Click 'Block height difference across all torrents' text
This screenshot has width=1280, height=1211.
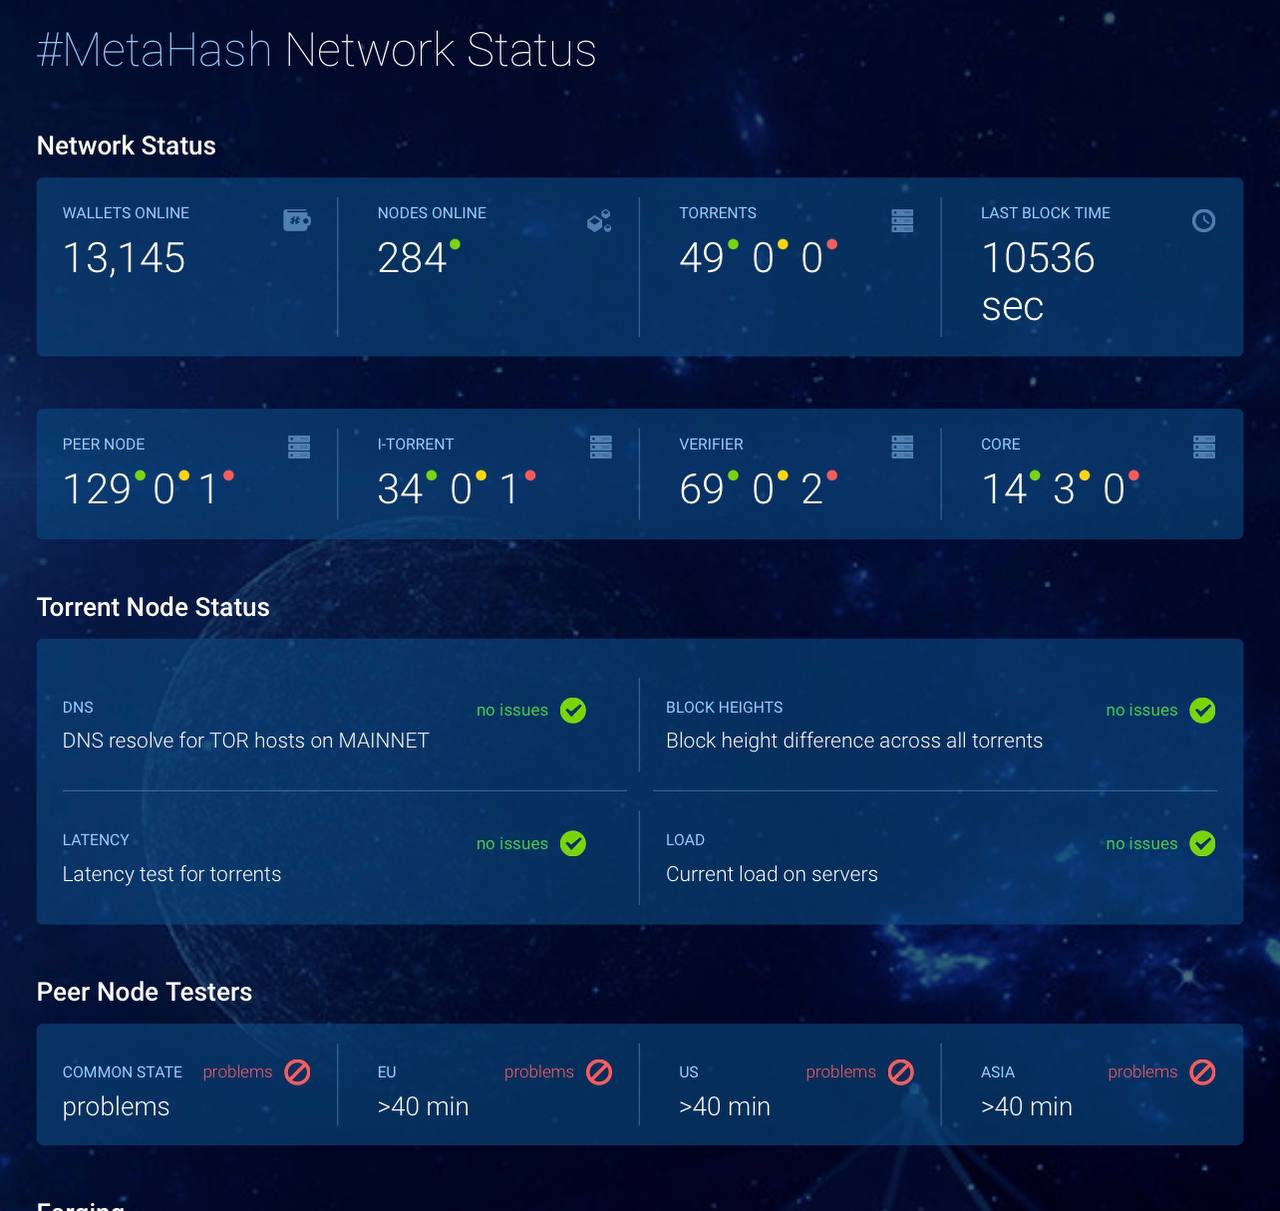(x=854, y=741)
